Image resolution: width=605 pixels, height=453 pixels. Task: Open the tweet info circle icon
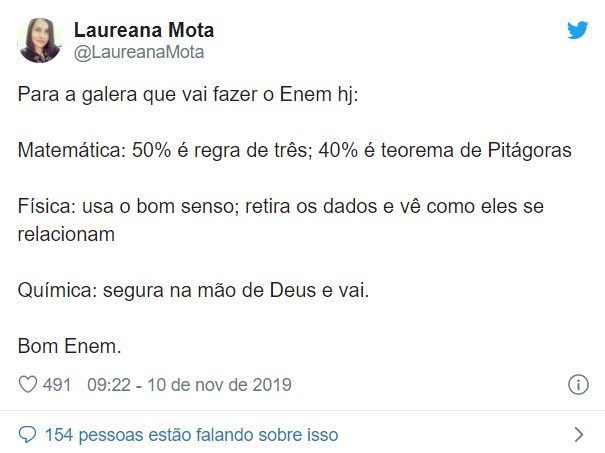(578, 384)
